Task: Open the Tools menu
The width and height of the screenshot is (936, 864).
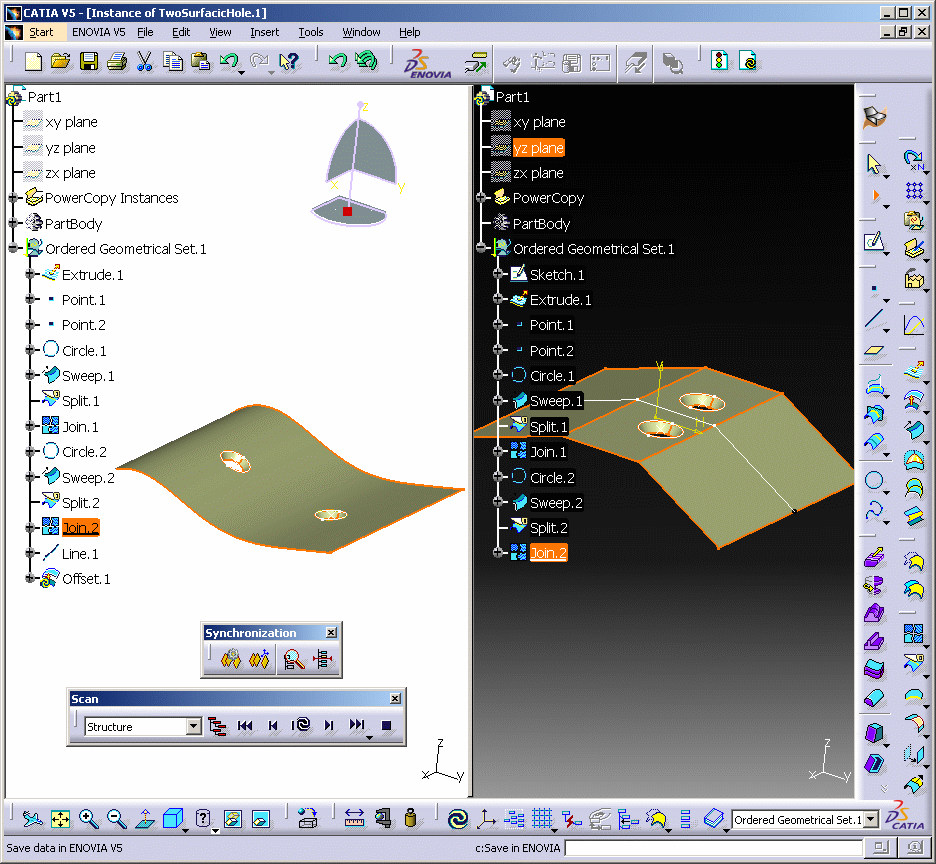Action: [x=311, y=32]
